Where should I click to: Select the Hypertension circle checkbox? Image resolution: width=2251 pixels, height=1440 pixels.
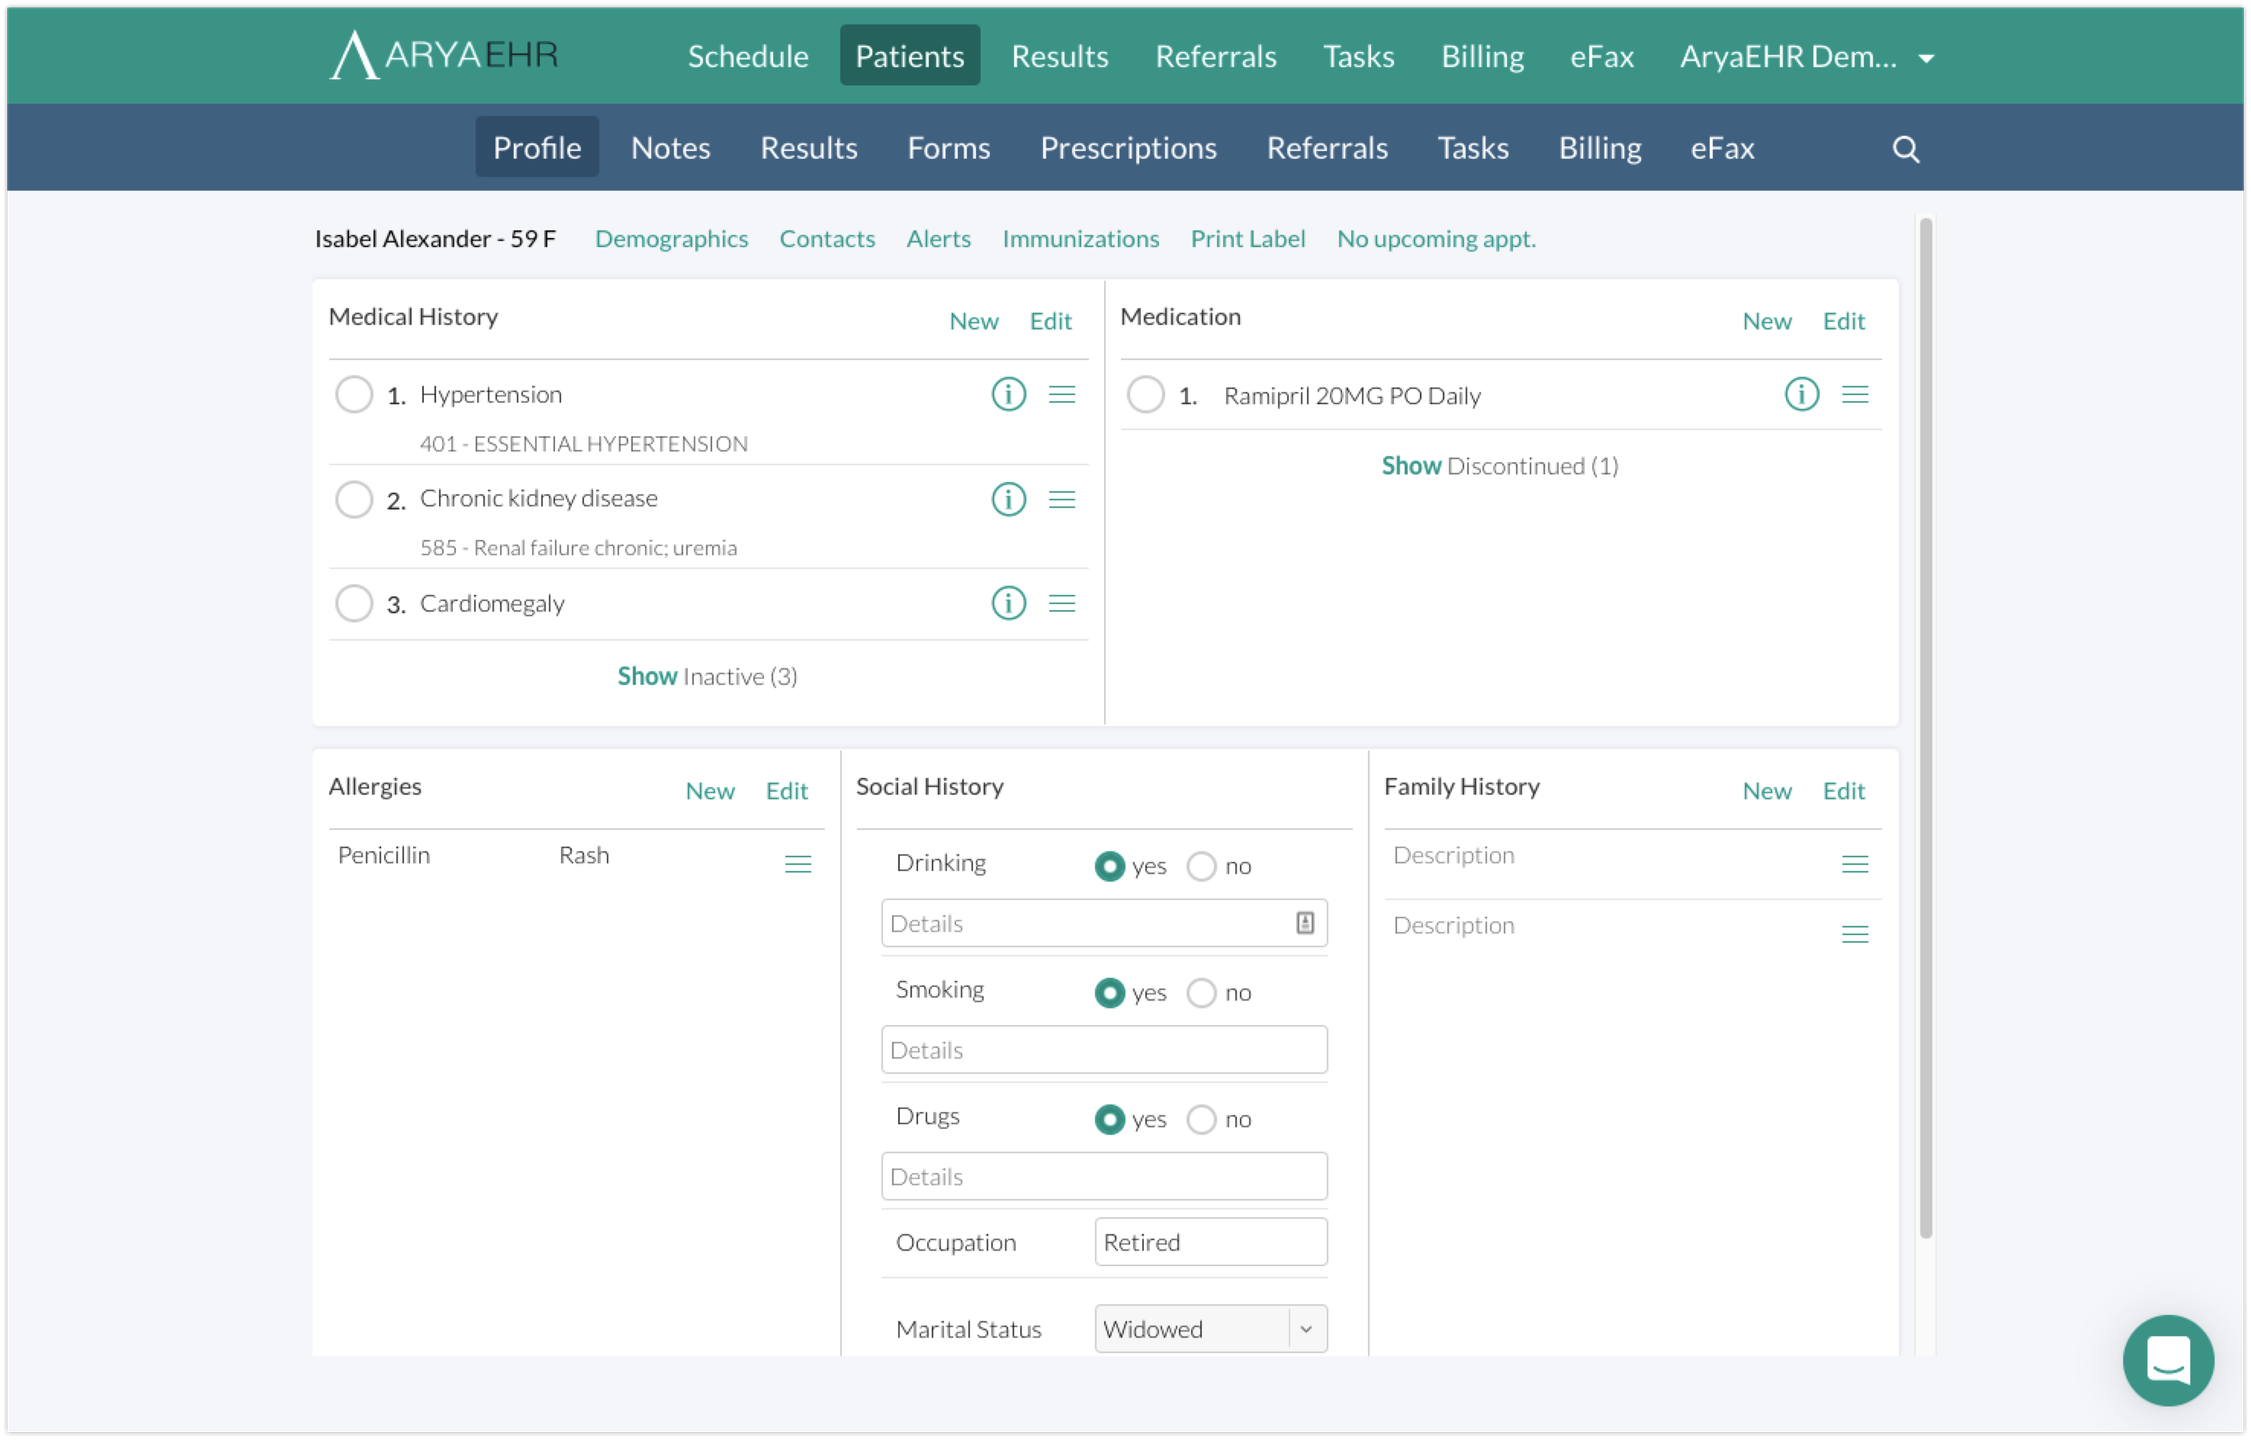[x=354, y=394]
